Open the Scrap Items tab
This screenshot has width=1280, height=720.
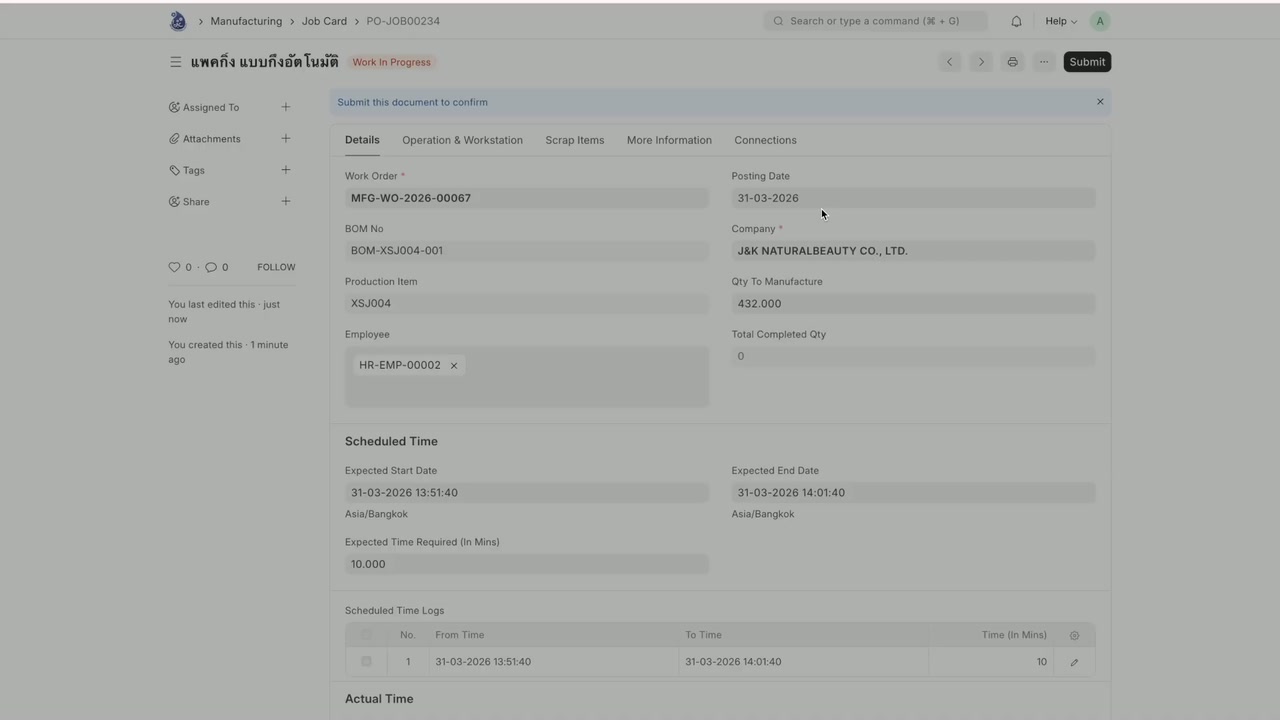point(575,140)
